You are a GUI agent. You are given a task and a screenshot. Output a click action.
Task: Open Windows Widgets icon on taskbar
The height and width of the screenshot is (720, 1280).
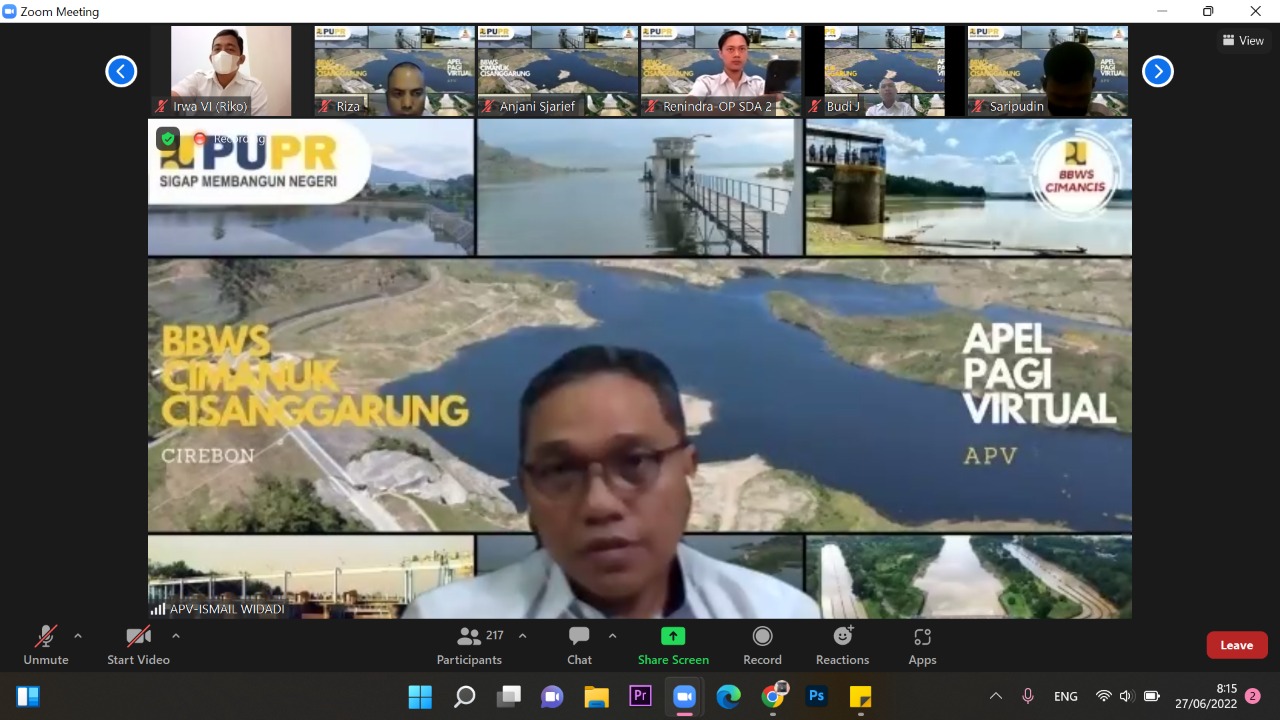click(x=28, y=696)
